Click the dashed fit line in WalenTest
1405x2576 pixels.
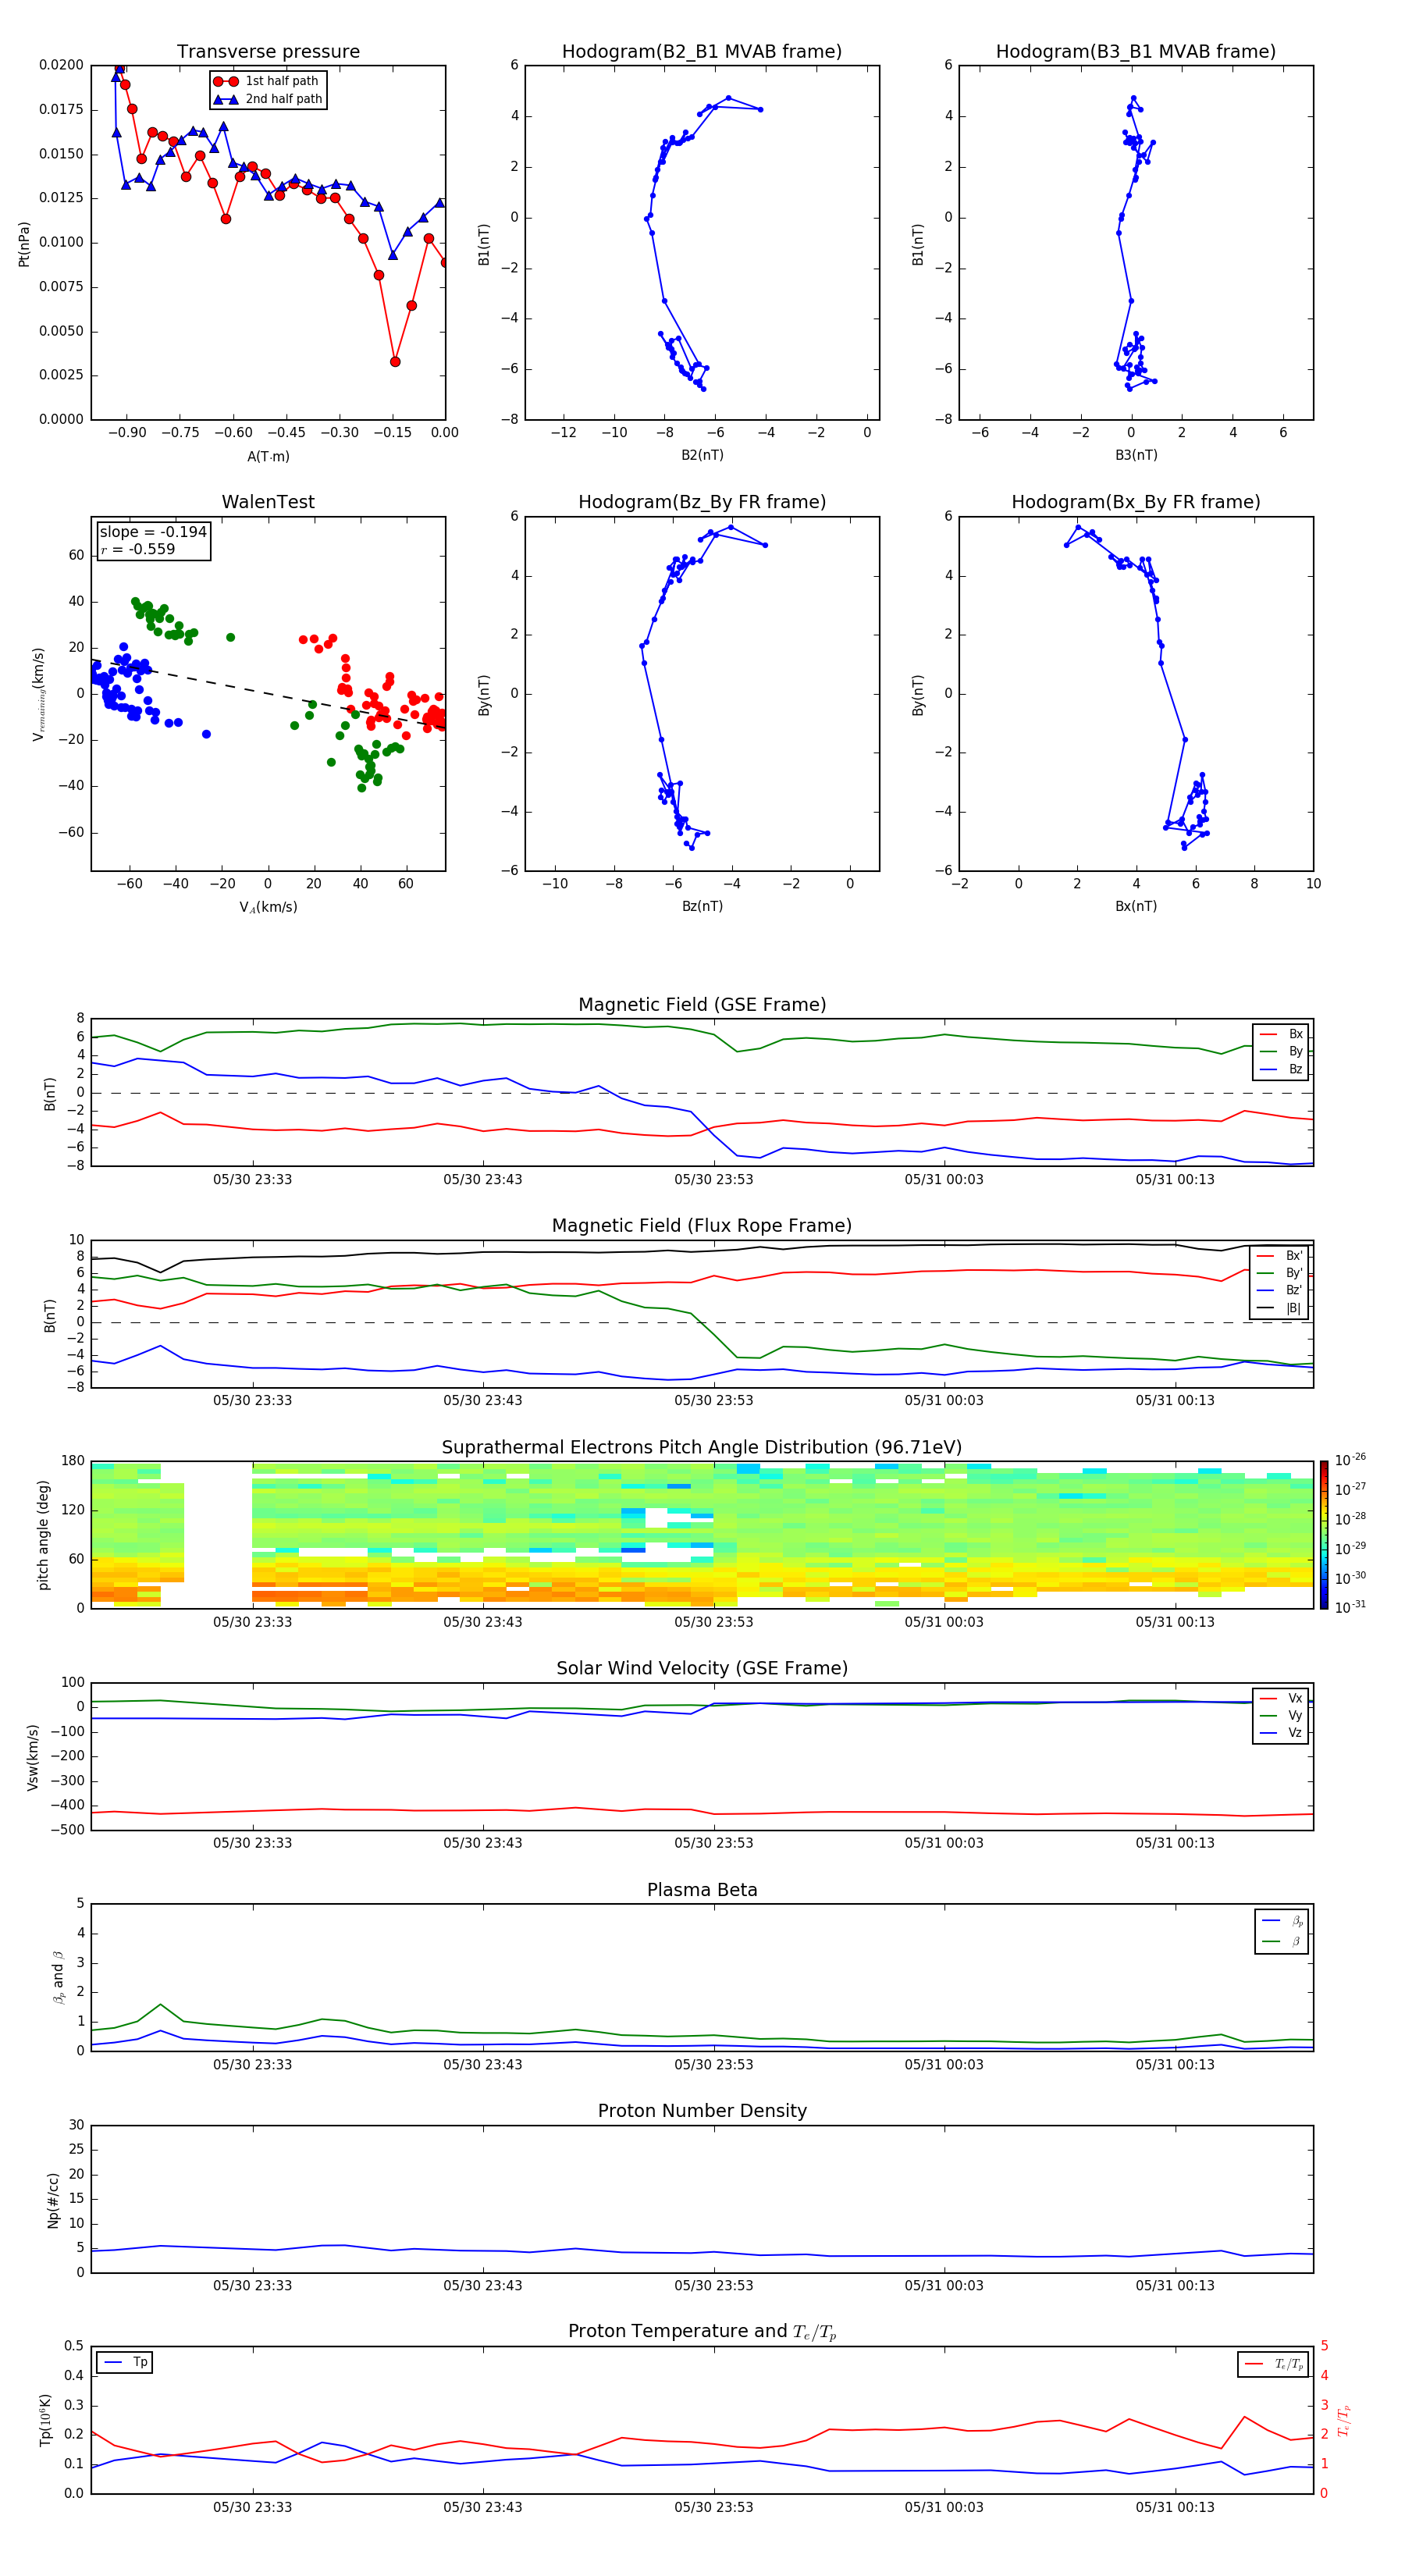coord(268,693)
